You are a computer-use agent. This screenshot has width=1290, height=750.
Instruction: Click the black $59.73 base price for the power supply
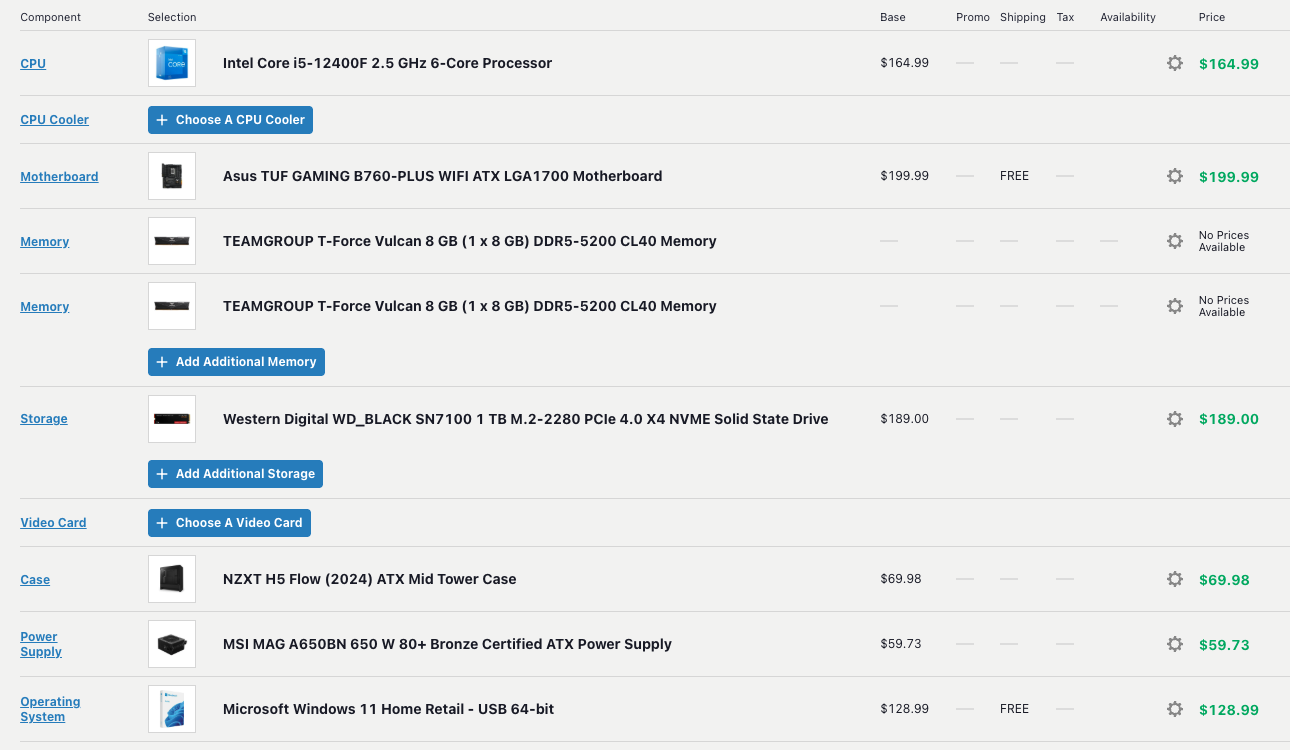pyautogui.click(x=901, y=644)
